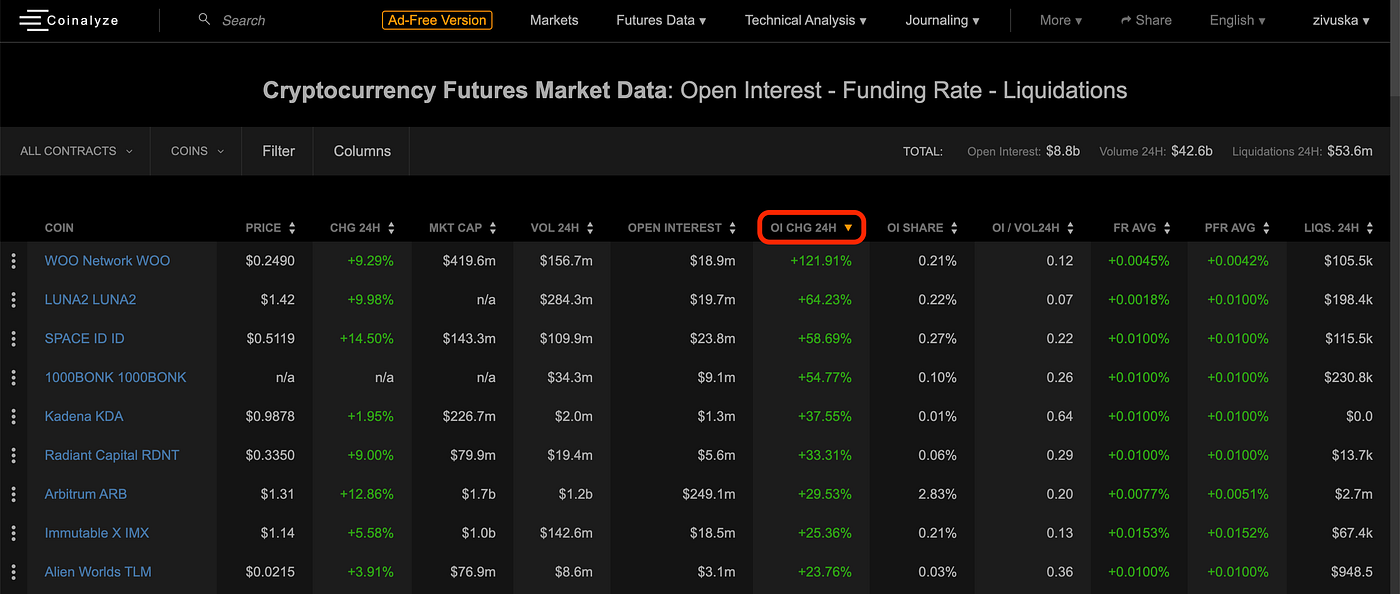The image size is (1400, 594).
Task: Sort table by VOL 24H column
Action: tap(562, 228)
